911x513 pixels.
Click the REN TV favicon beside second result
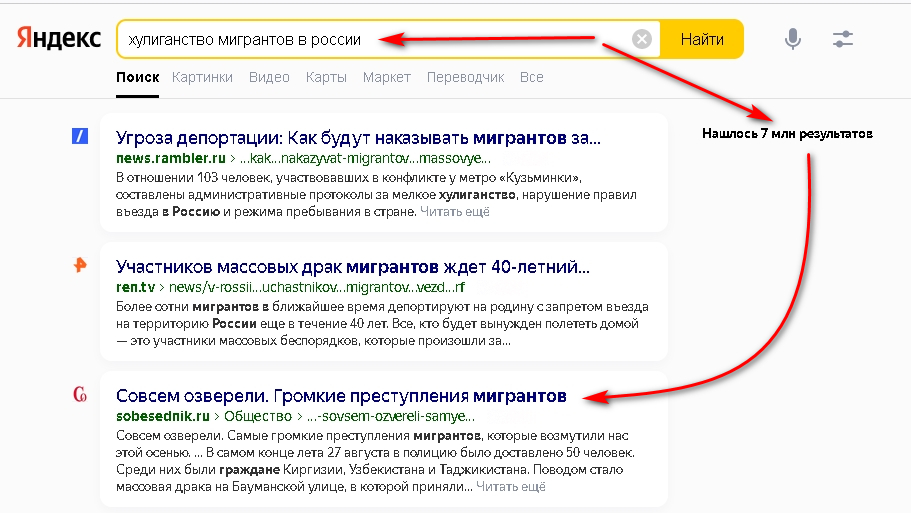[x=80, y=266]
